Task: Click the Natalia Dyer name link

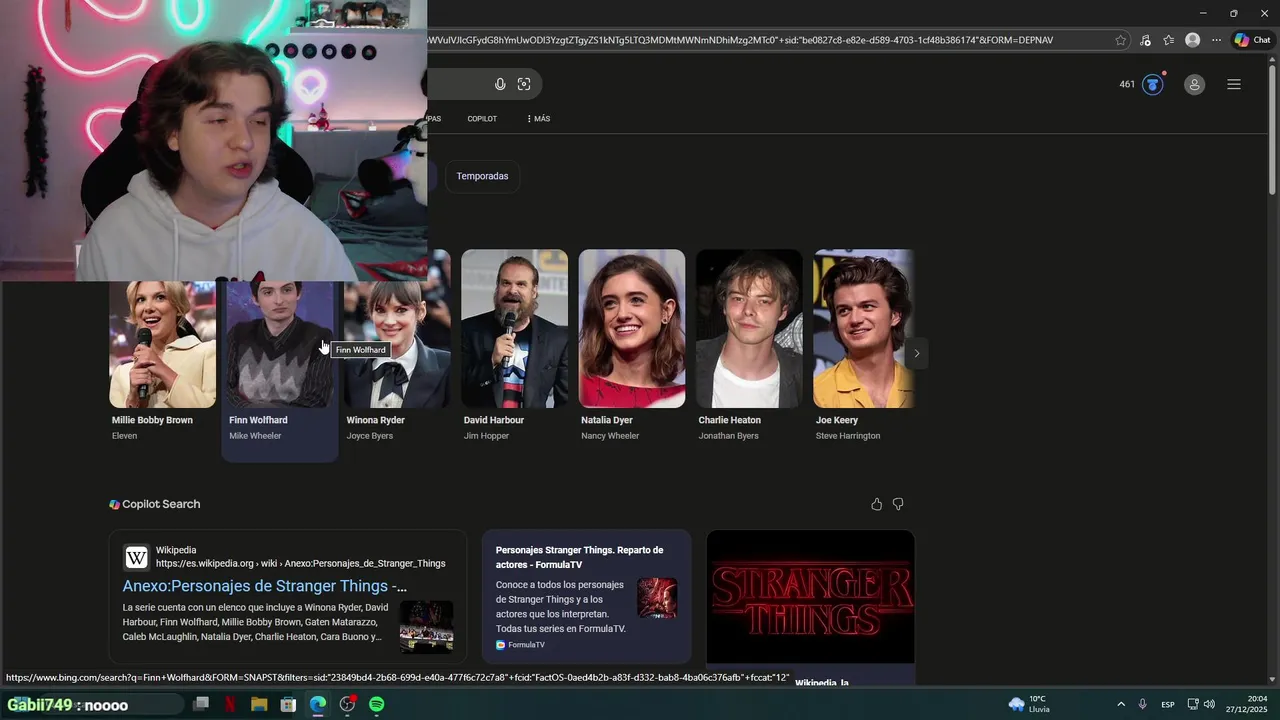Action: 607,420
